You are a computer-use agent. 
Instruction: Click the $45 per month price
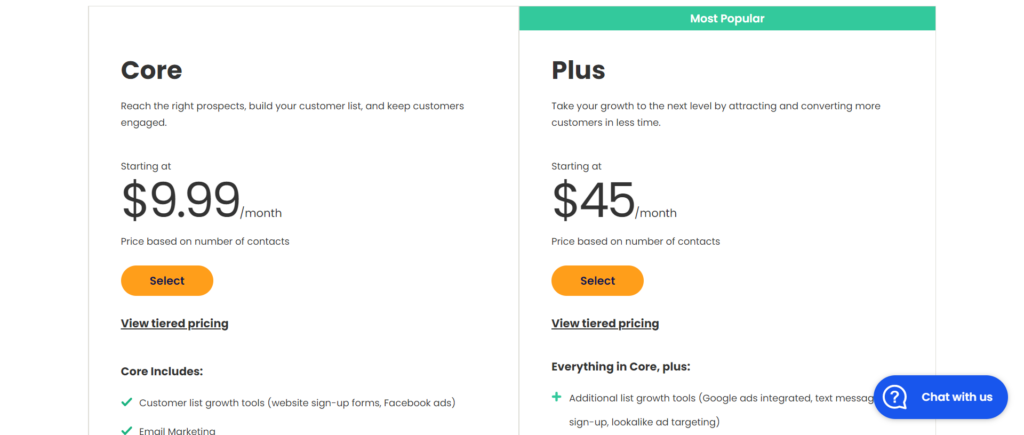click(614, 201)
